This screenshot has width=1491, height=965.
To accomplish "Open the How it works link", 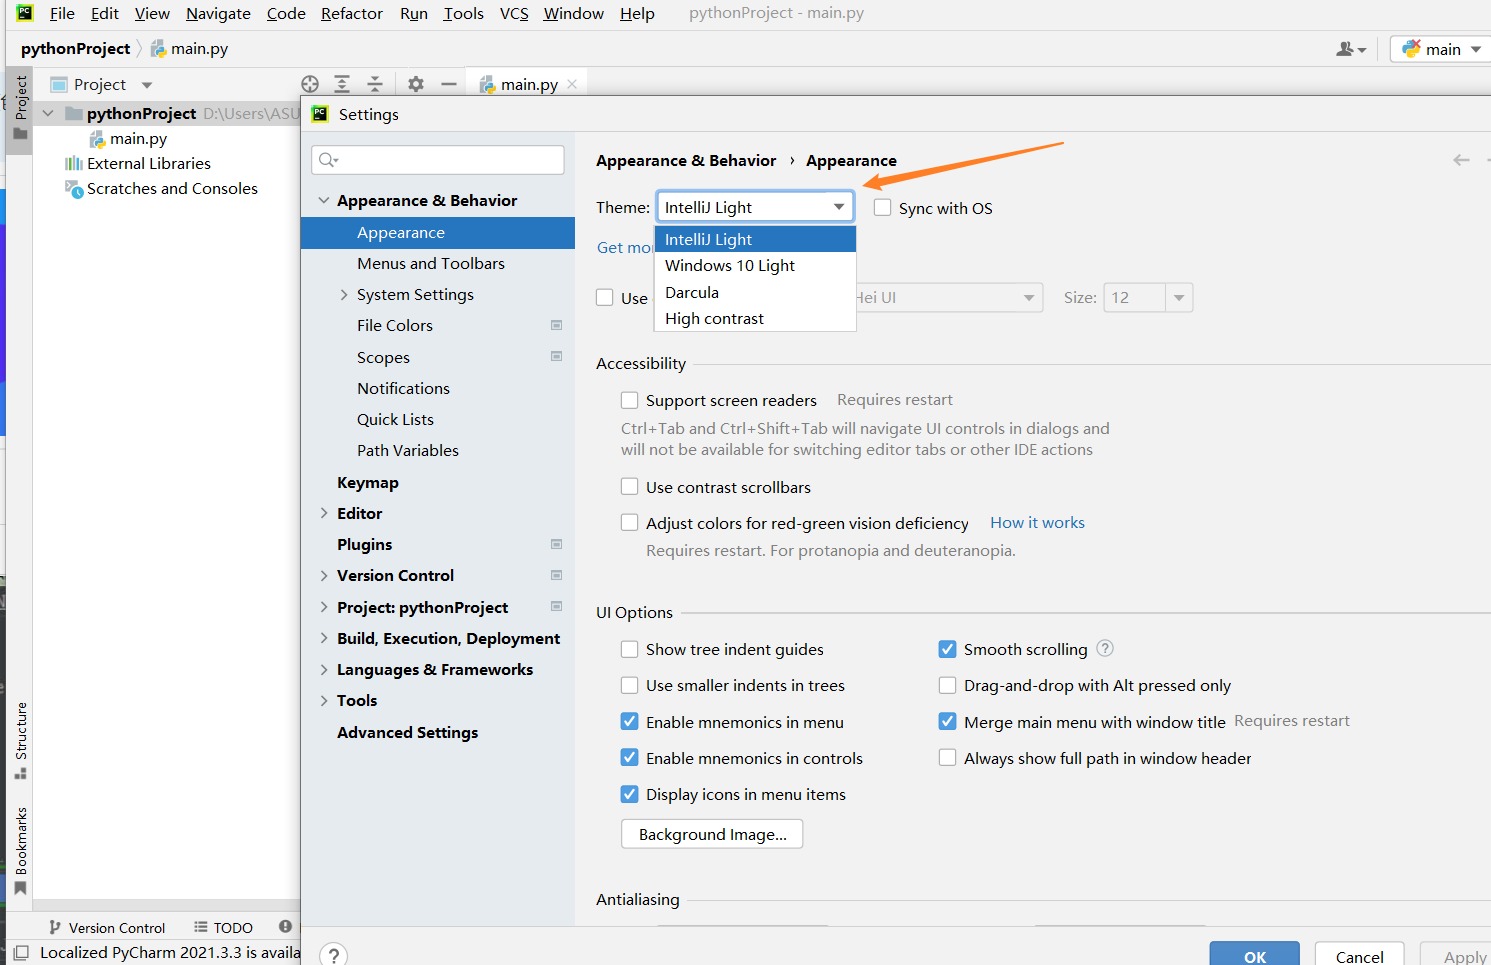I will pyautogui.click(x=1037, y=522).
